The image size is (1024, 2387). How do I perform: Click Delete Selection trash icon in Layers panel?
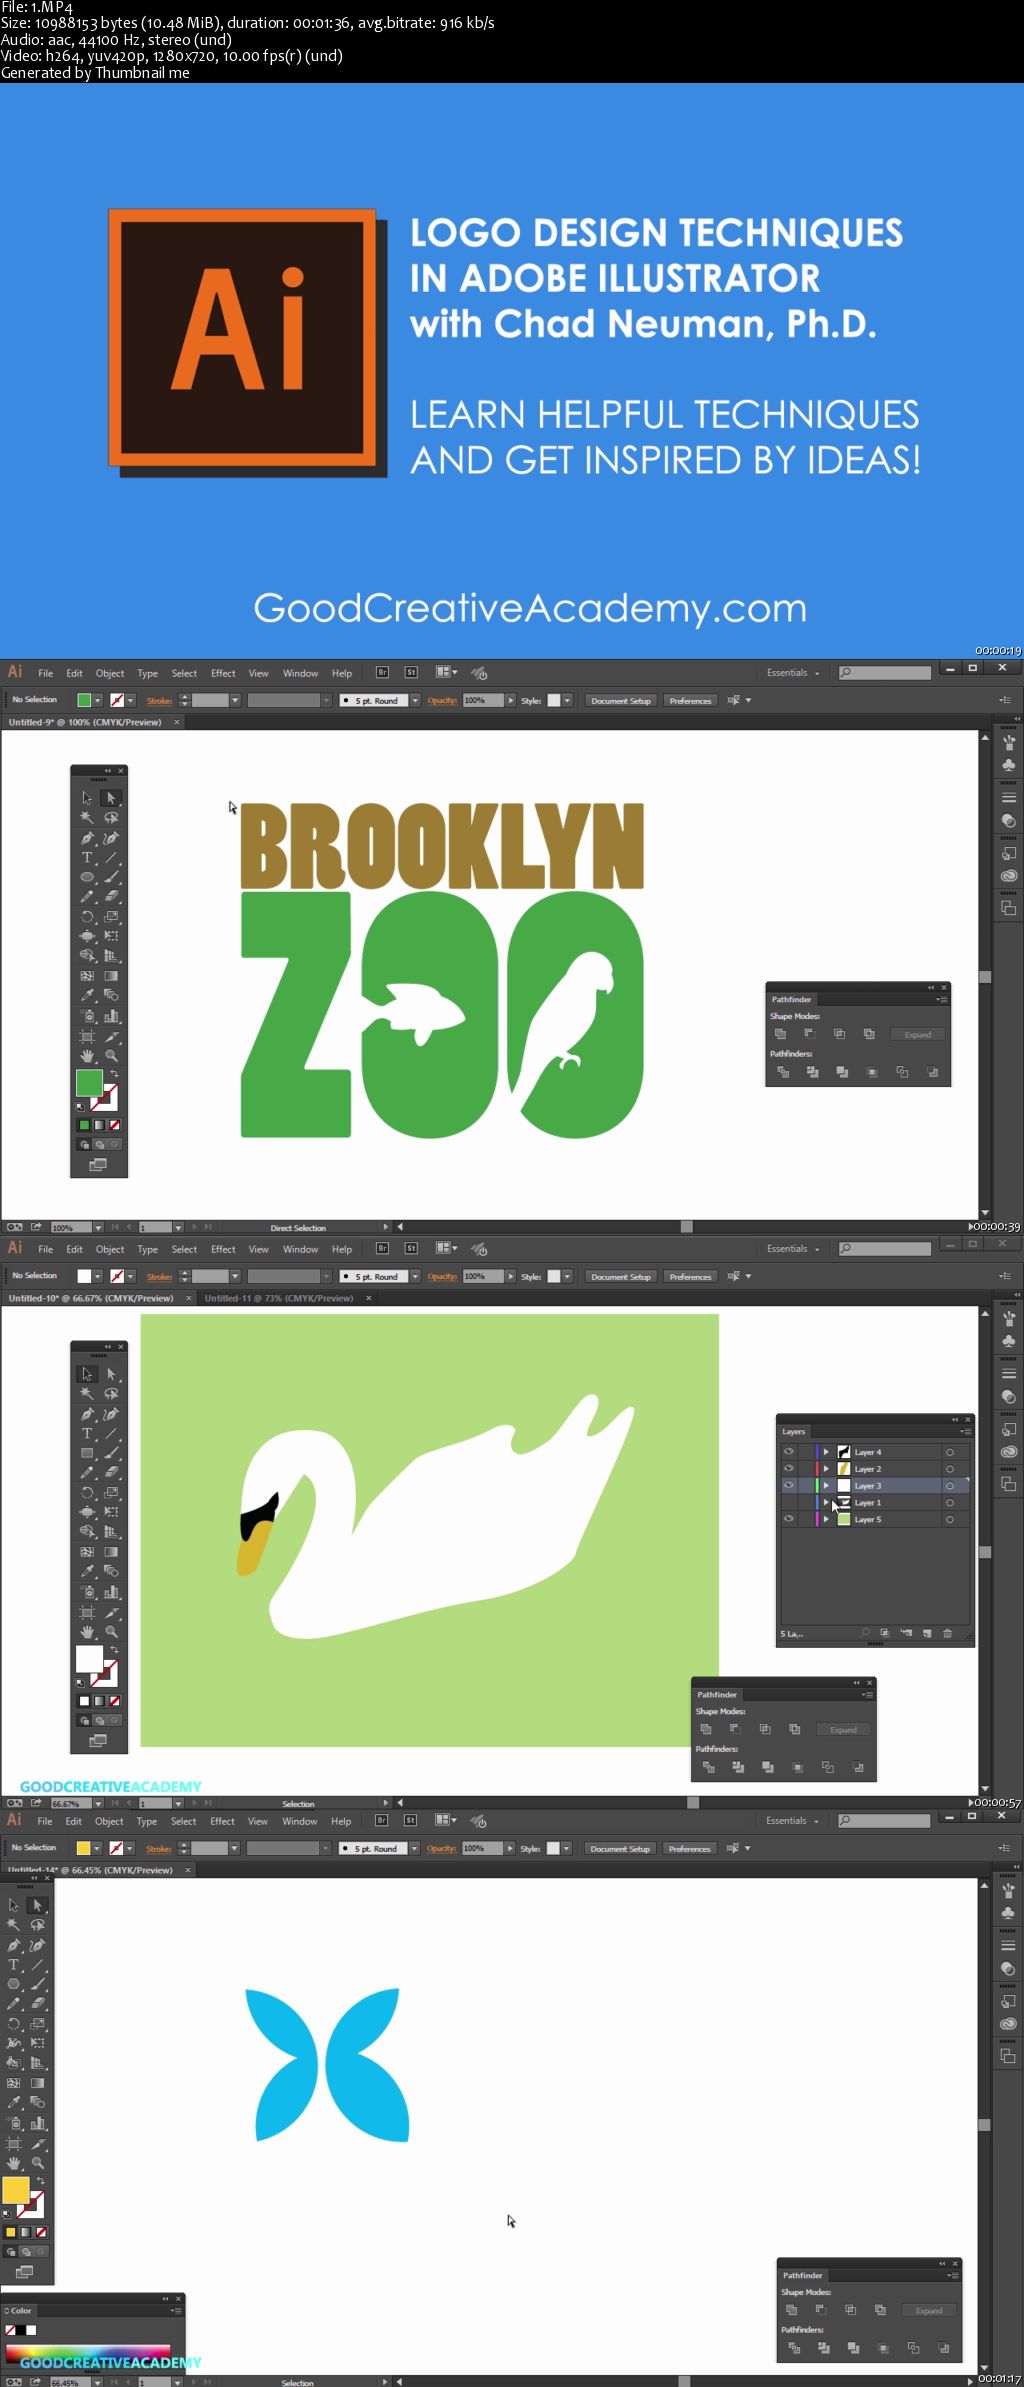[x=948, y=1633]
